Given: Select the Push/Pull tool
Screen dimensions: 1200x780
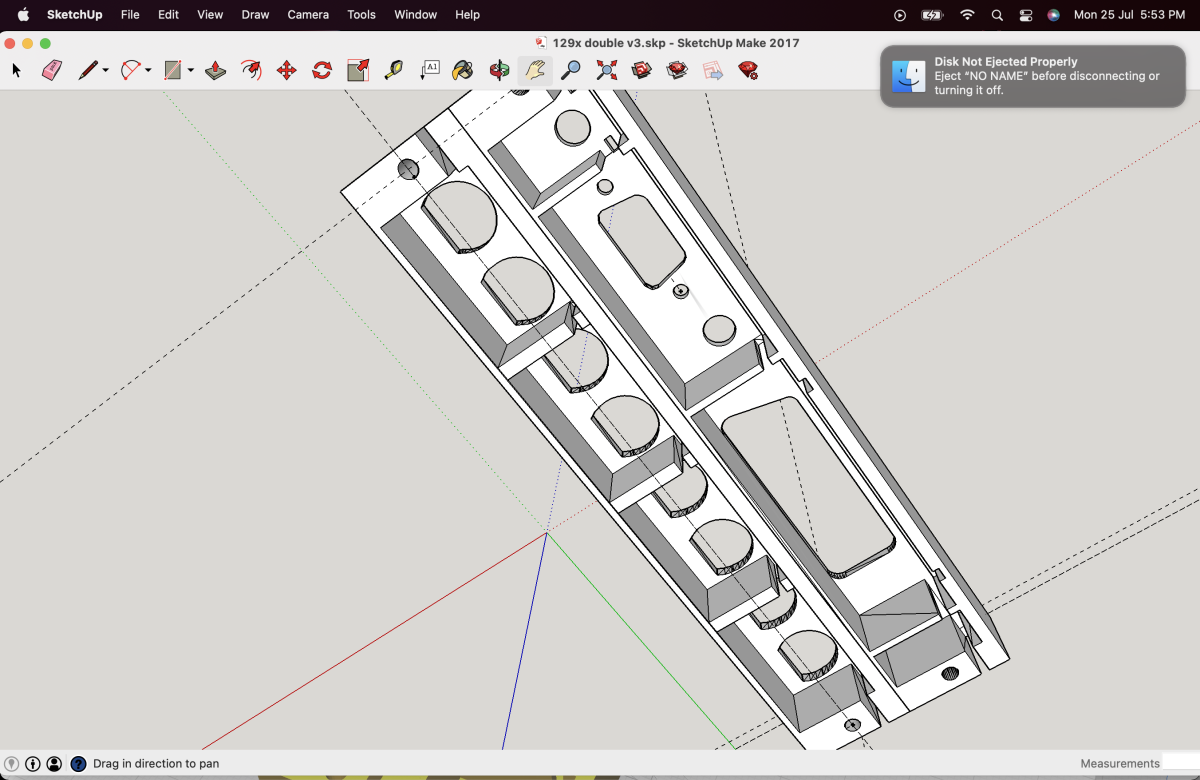Looking at the screenshot, I should coord(215,70).
